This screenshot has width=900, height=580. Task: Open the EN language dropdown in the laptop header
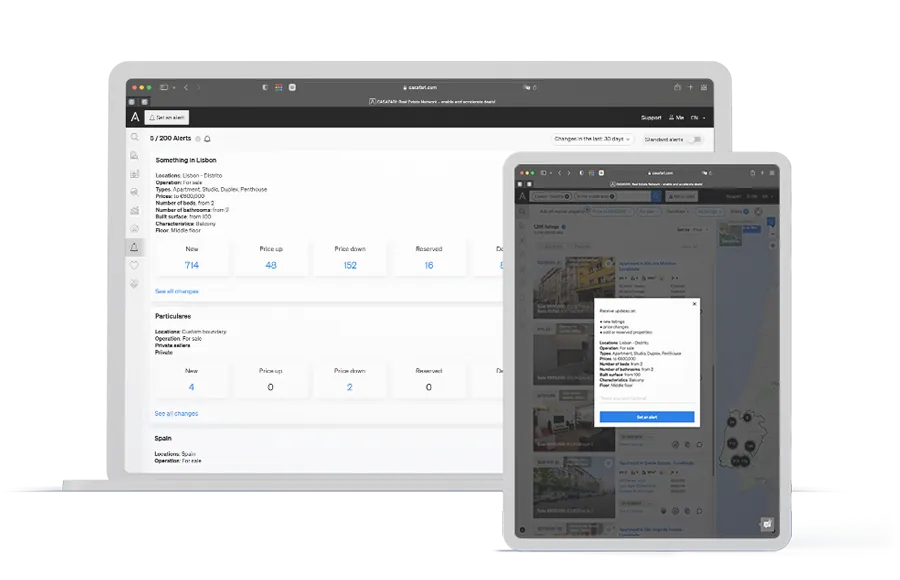(698, 118)
